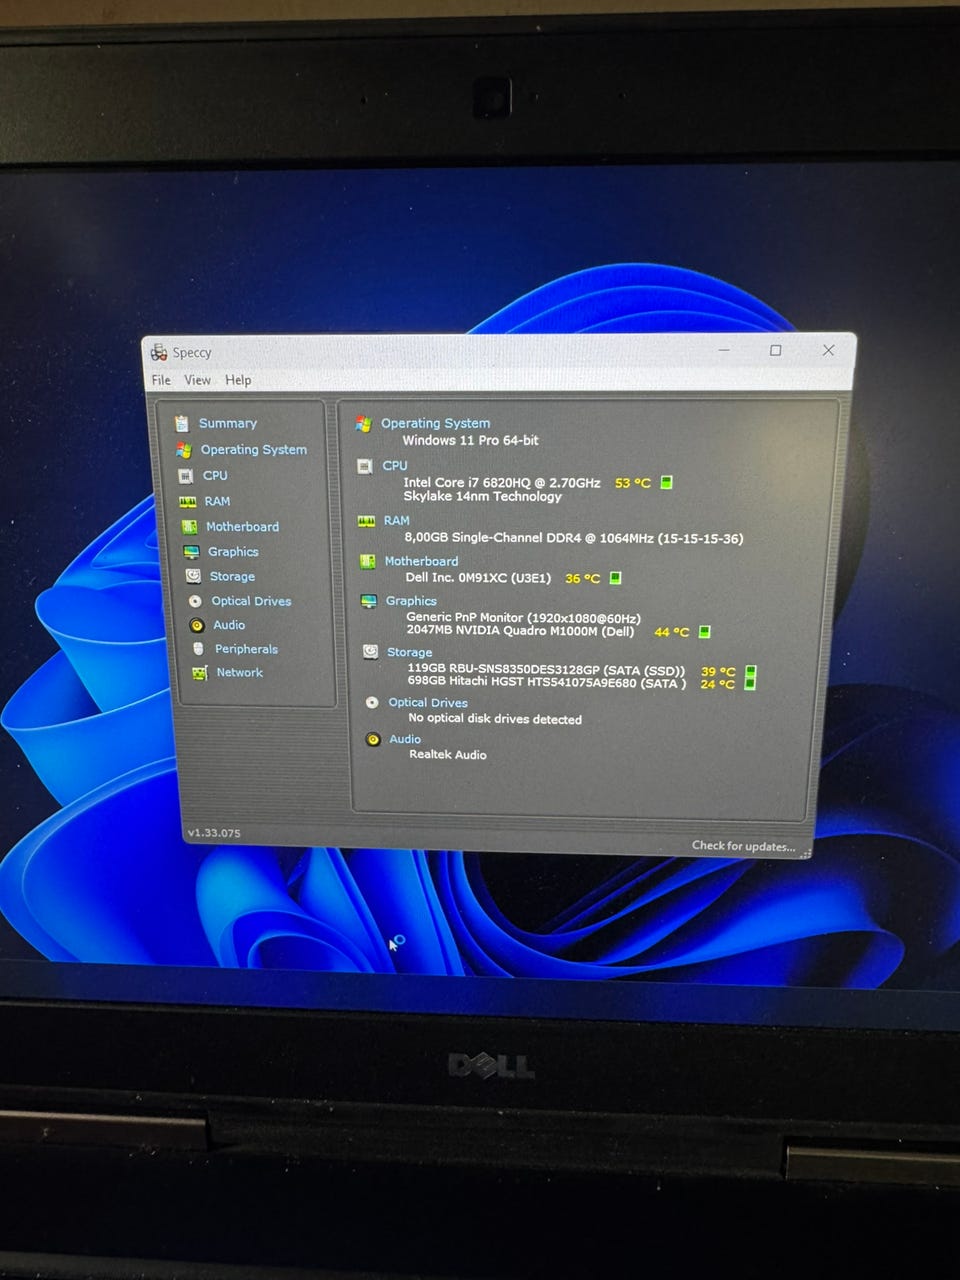Click the Optical Drives heading link in summary
Viewport: 960px width, 1280px height.
[428, 703]
